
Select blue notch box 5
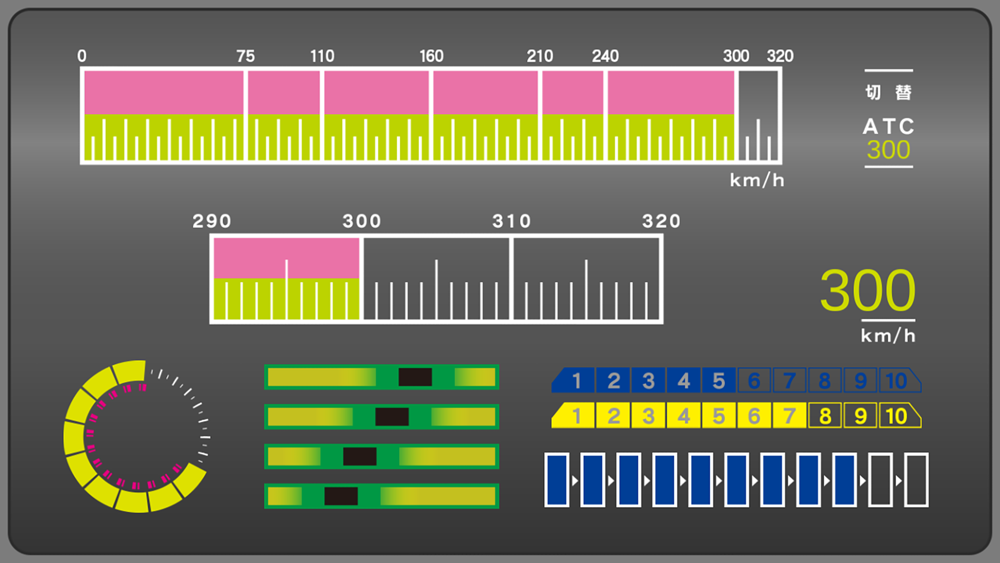pyautogui.click(x=718, y=381)
